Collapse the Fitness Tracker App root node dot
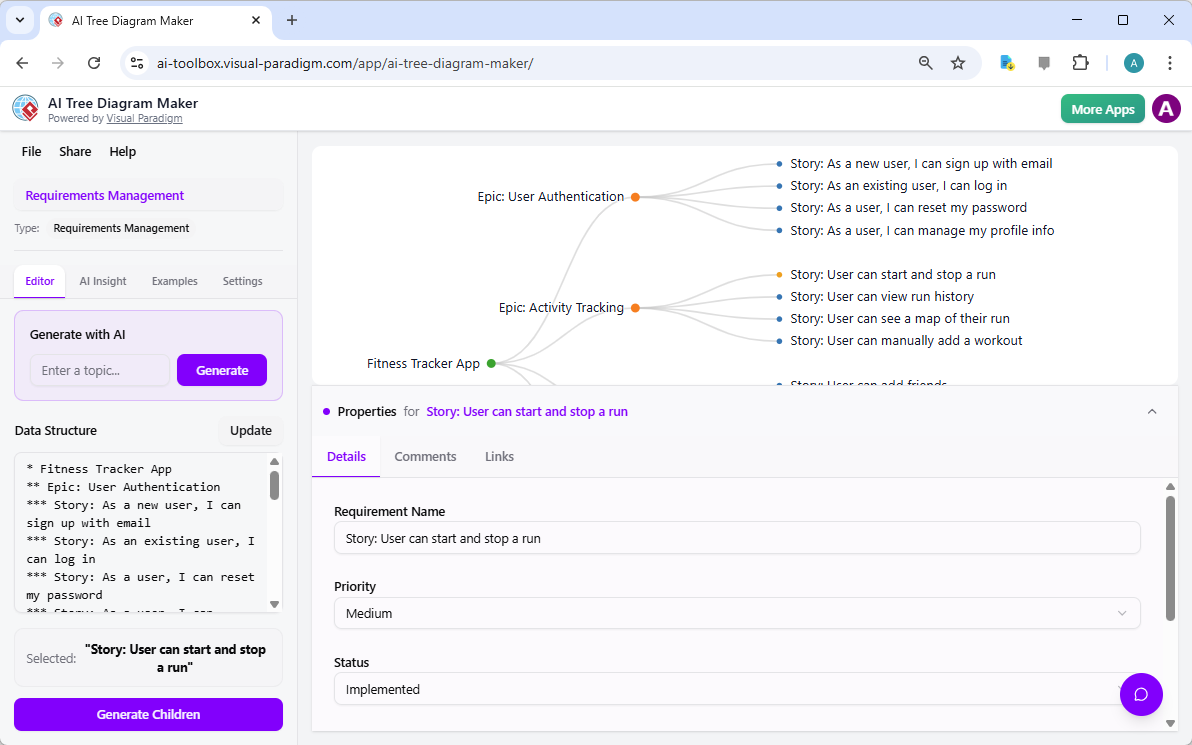1192x745 pixels. pos(490,363)
